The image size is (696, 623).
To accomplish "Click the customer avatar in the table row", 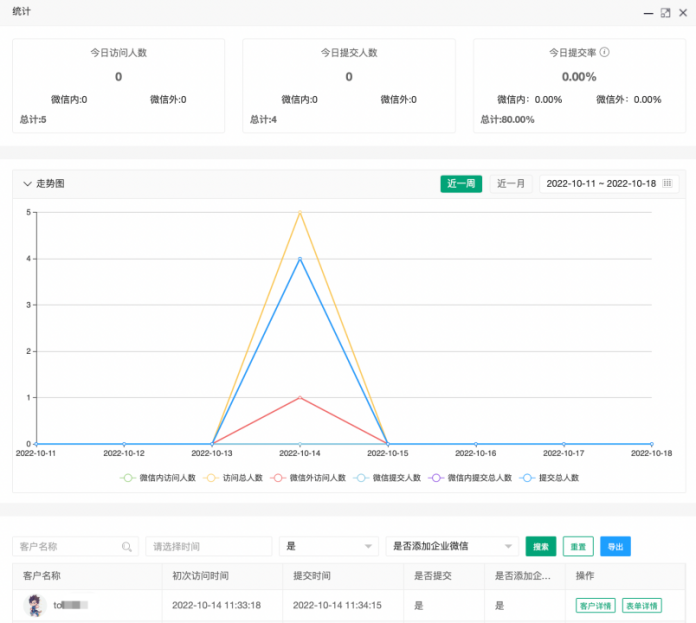I will (35, 605).
